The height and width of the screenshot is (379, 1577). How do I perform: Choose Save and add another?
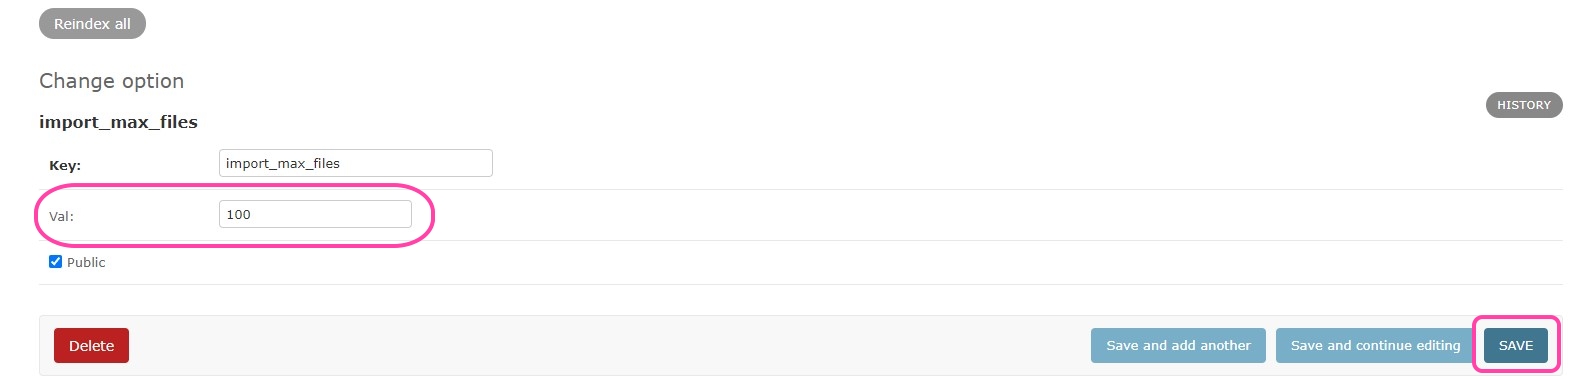tap(1178, 346)
